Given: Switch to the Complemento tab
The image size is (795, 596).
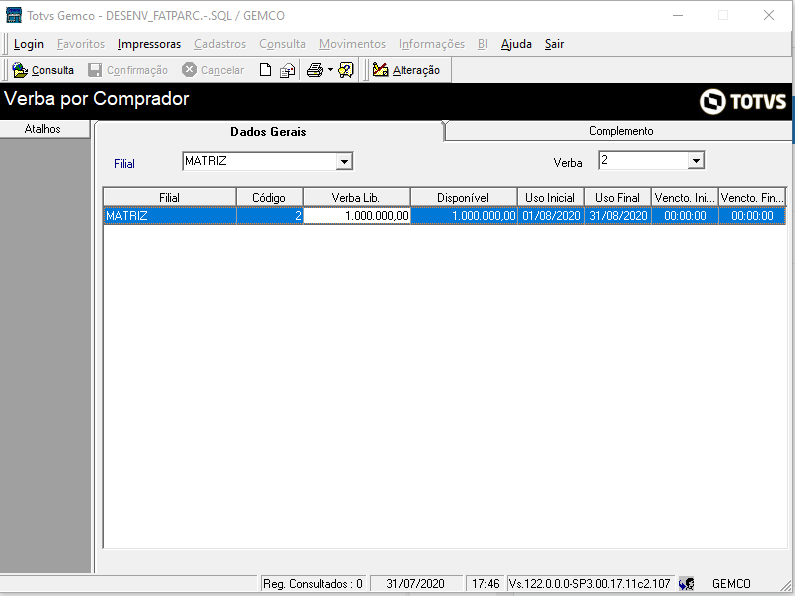Looking at the screenshot, I should click(x=621, y=131).
